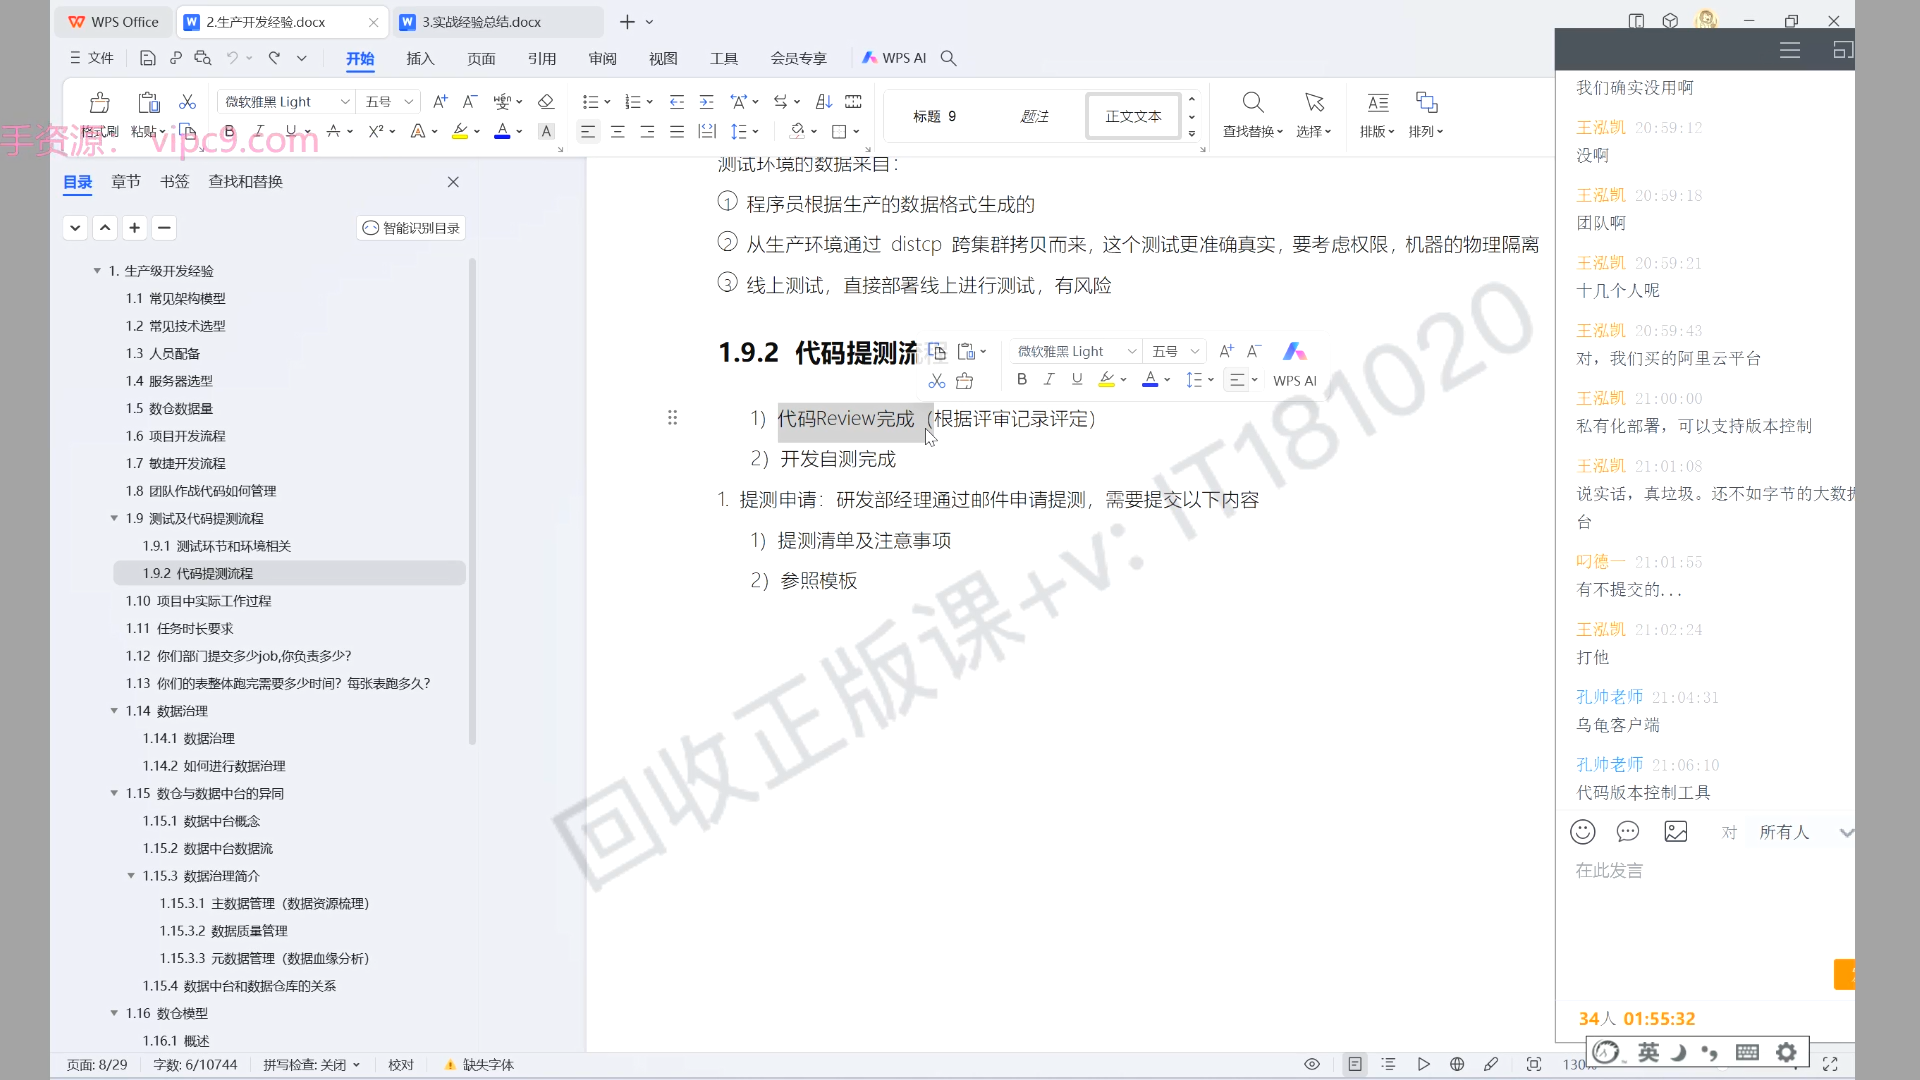The height and width of the screenshot is (1080, 1920).
Task: Open the font name dropdown in ribbon
Action: click(345, 102)
